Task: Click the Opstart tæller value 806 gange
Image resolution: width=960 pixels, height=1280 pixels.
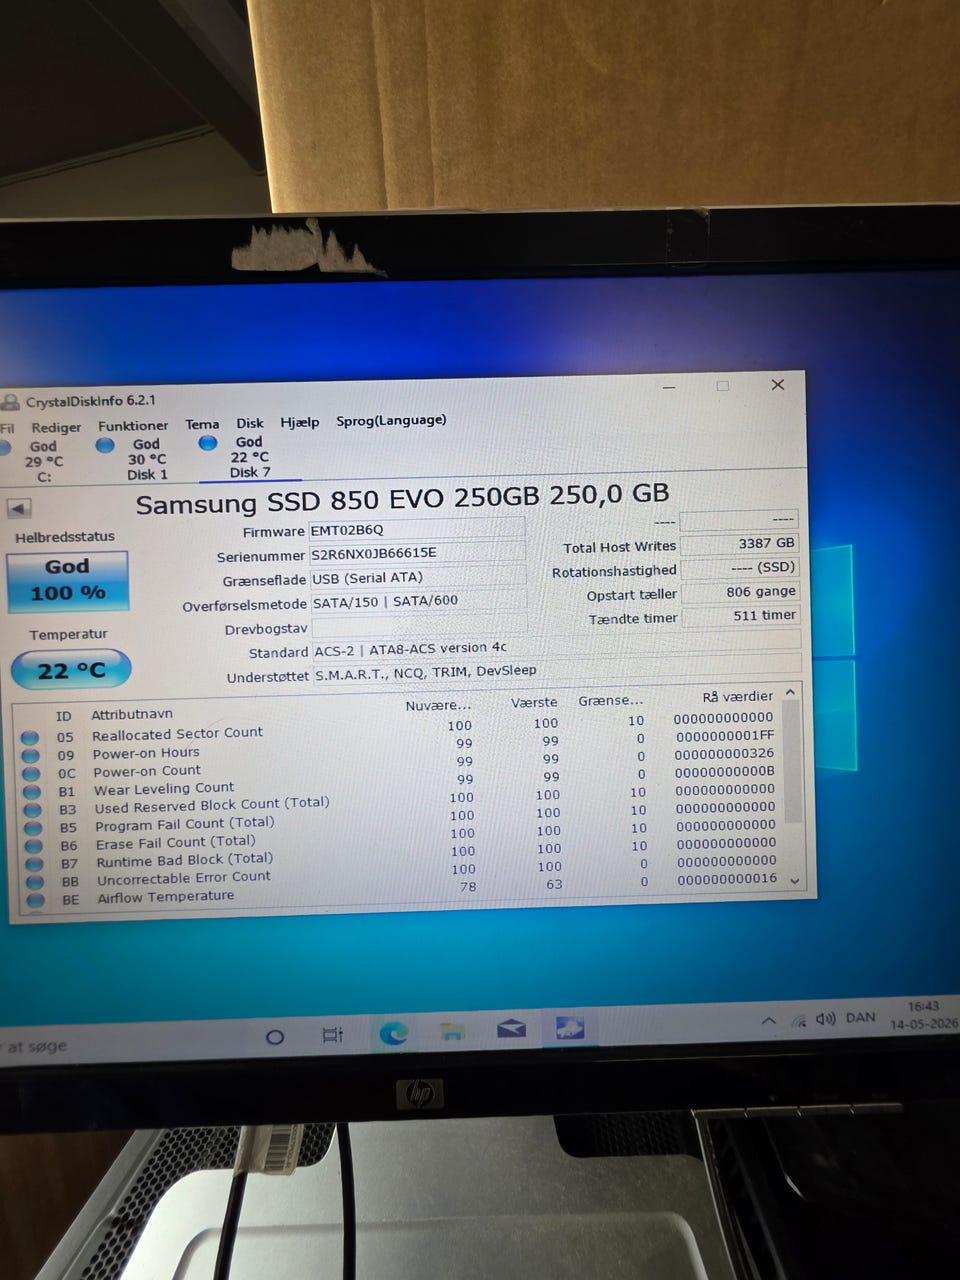Action: click(741, 591)
